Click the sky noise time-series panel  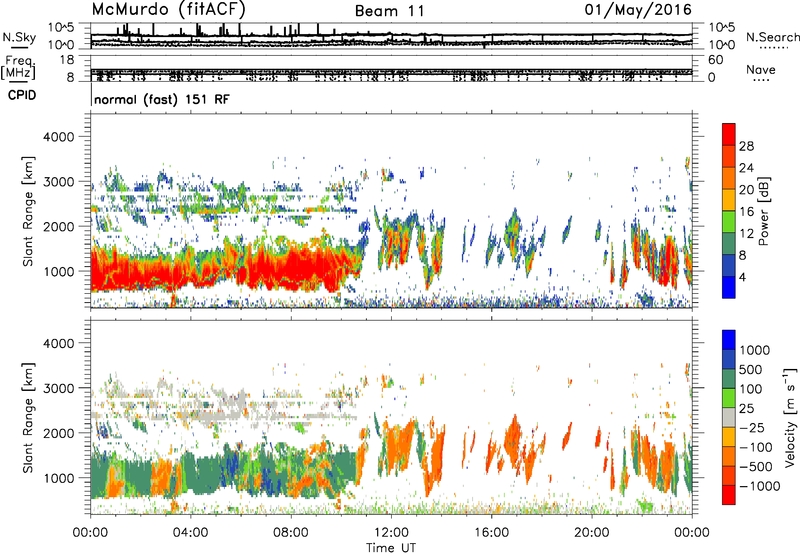pyautogui.click(x=391, y=36)
